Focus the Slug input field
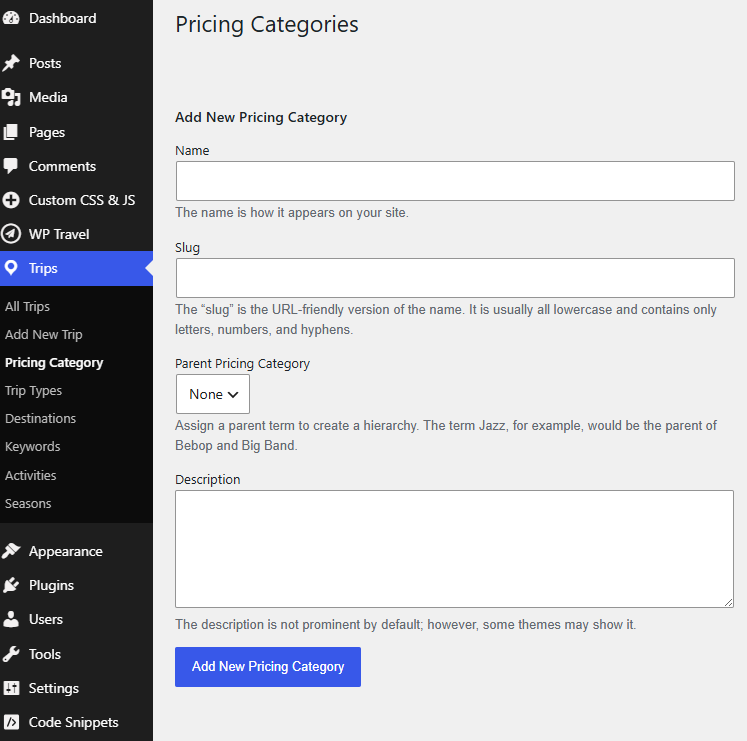Screen dimensions: 747x741 455,278
